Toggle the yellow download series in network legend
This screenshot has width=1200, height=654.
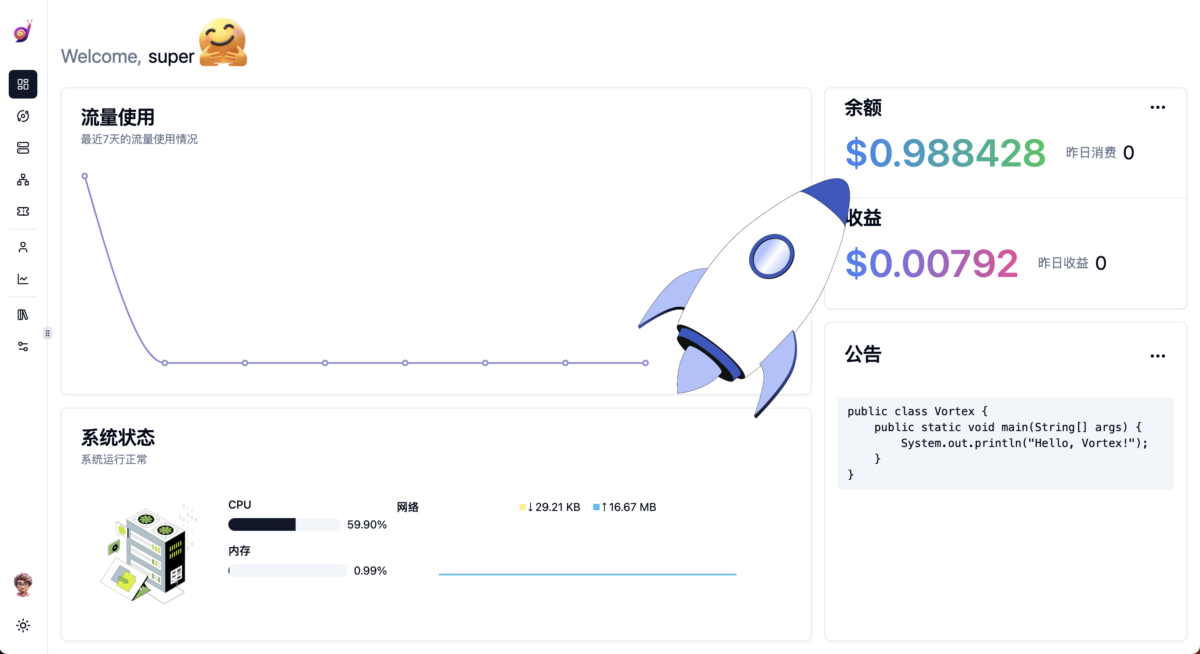tap(550, 507)
